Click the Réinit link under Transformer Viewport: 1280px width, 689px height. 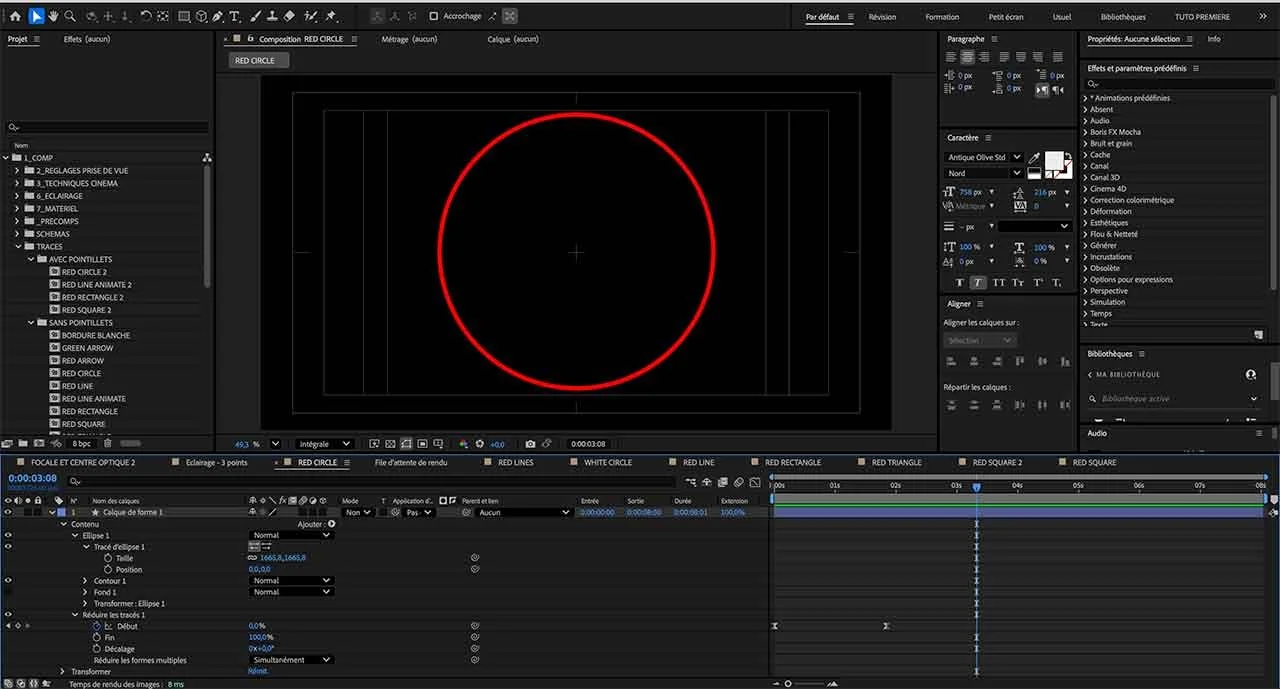pos(258,671)
